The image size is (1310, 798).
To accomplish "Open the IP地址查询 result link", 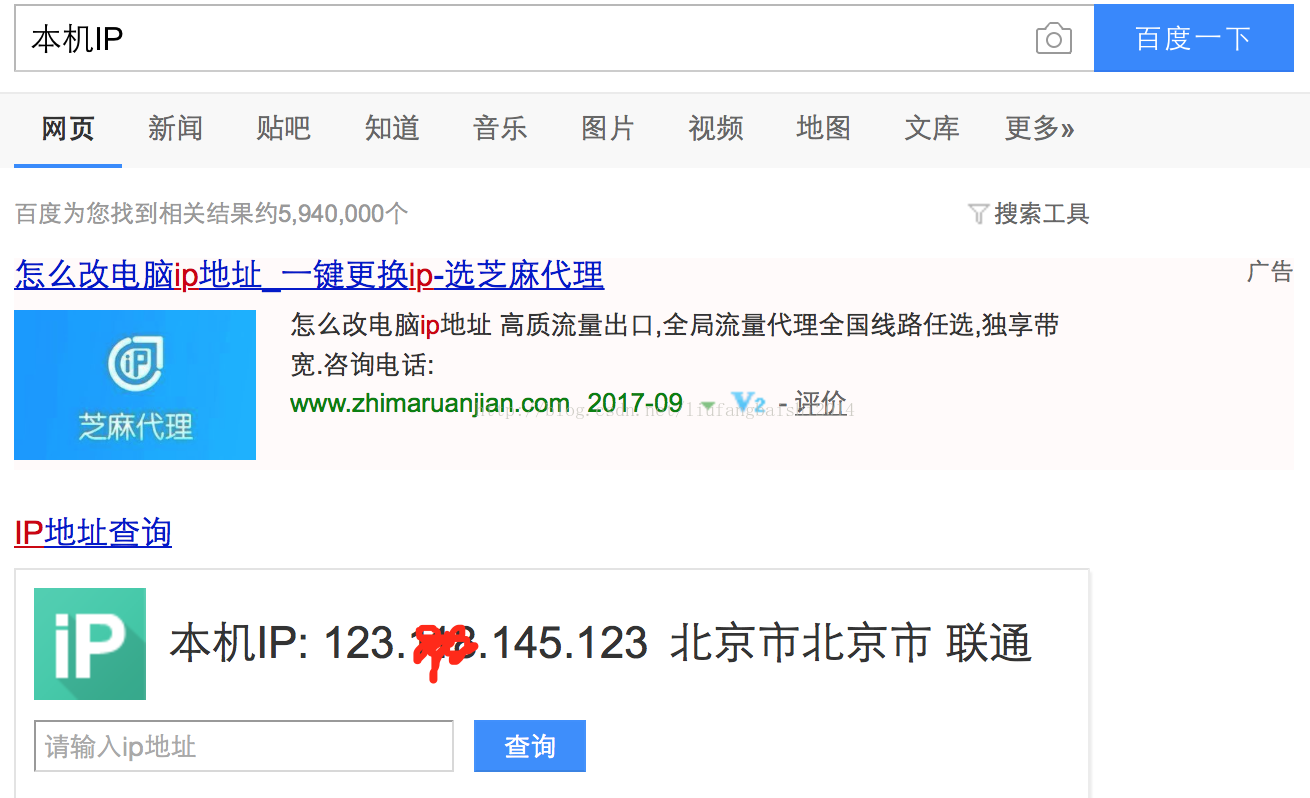I will click(x=93, y=532).
